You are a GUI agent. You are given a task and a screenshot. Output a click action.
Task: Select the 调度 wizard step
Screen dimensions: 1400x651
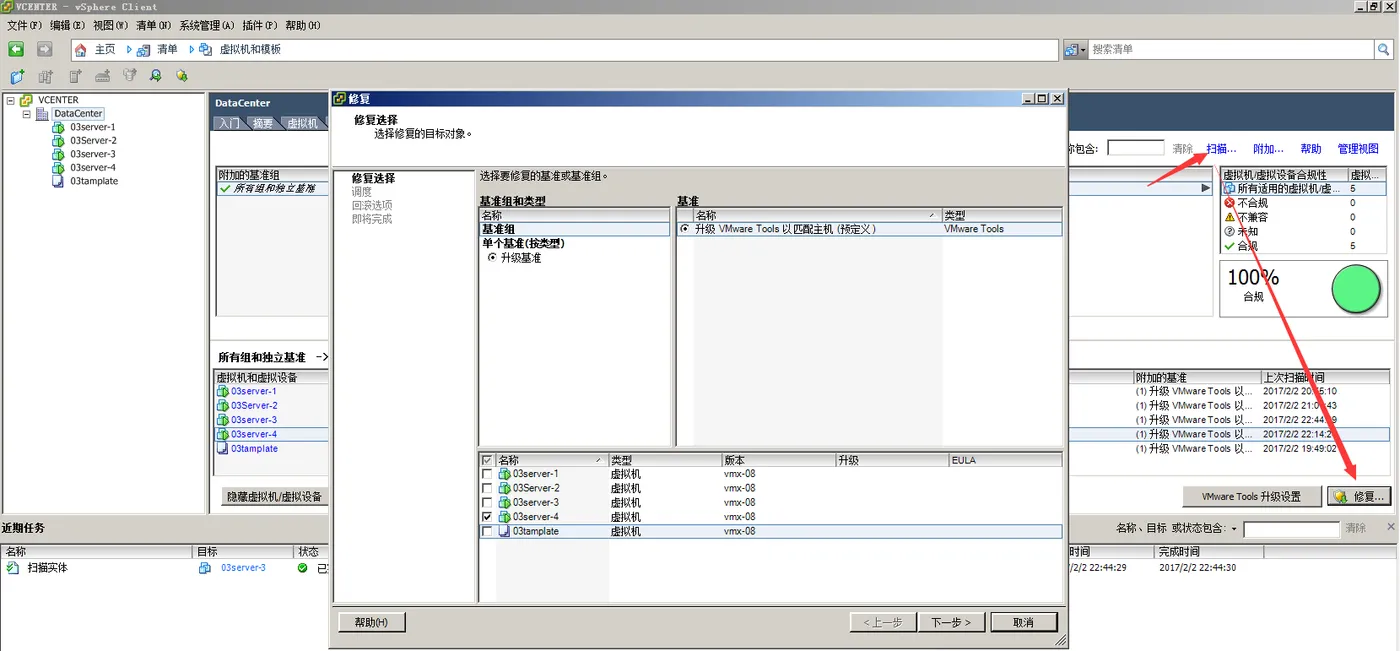tap(361, 192)
